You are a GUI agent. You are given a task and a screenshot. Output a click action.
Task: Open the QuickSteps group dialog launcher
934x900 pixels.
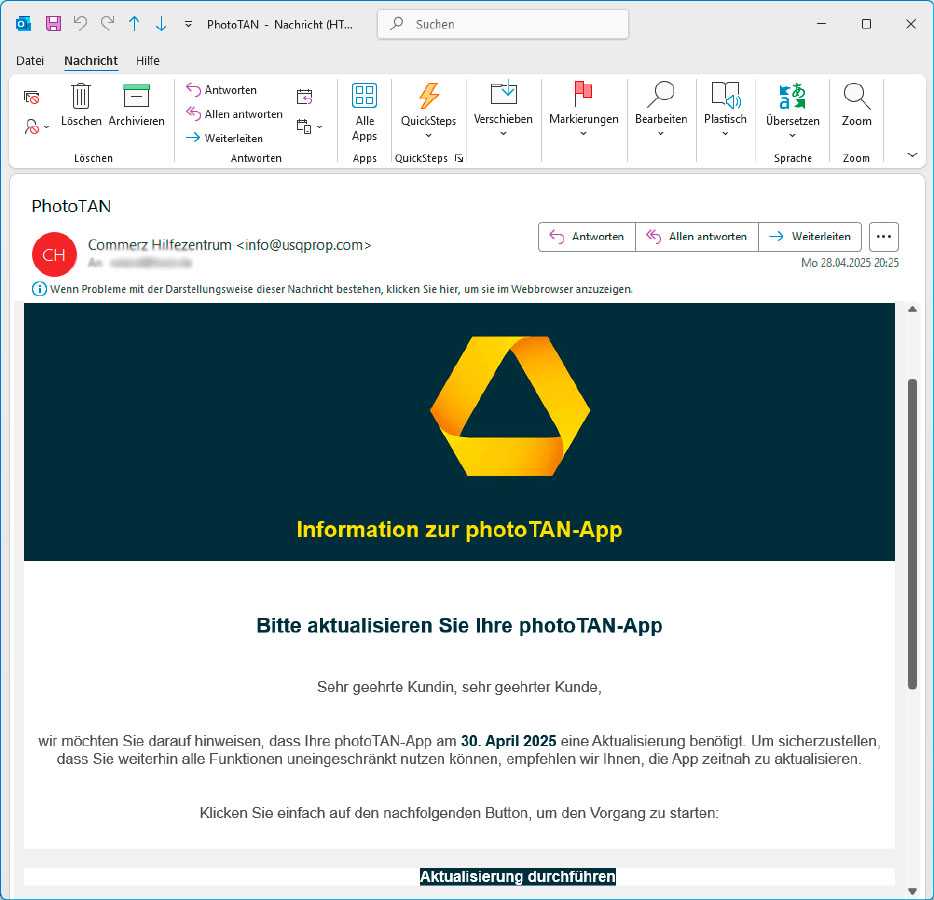[459, 158]
